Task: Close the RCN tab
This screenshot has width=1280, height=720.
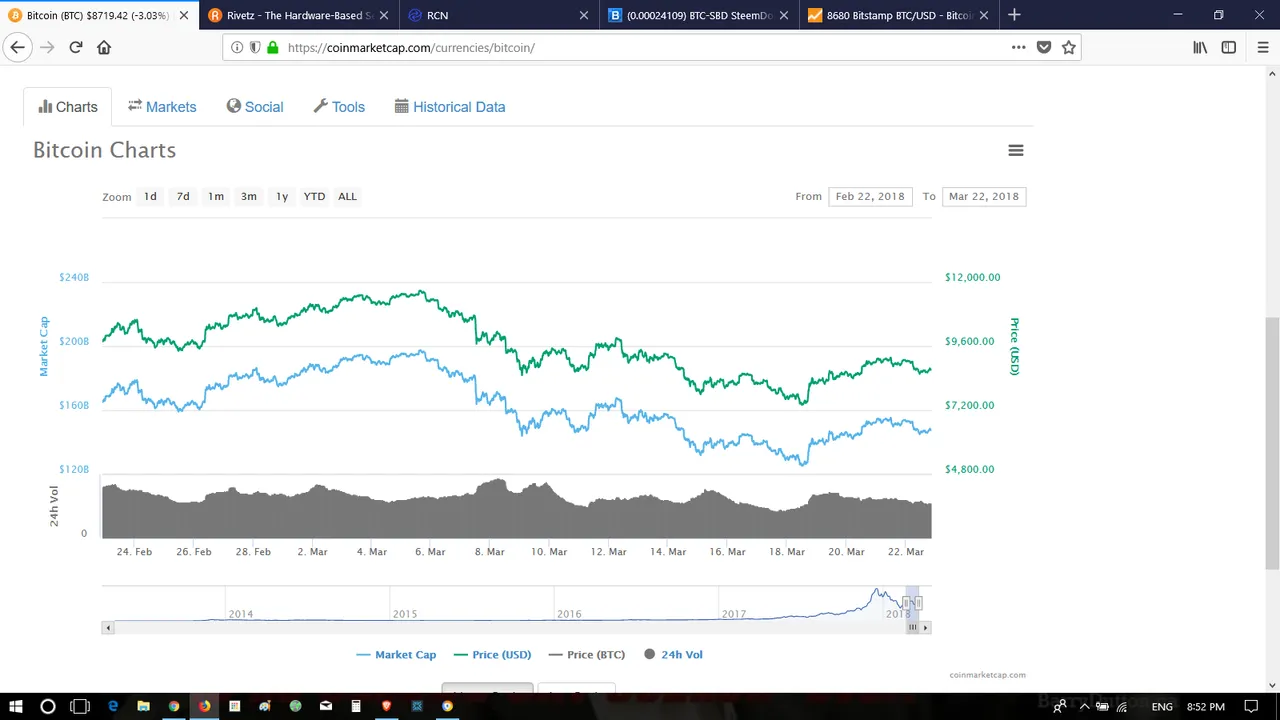Action: [584, 15]
